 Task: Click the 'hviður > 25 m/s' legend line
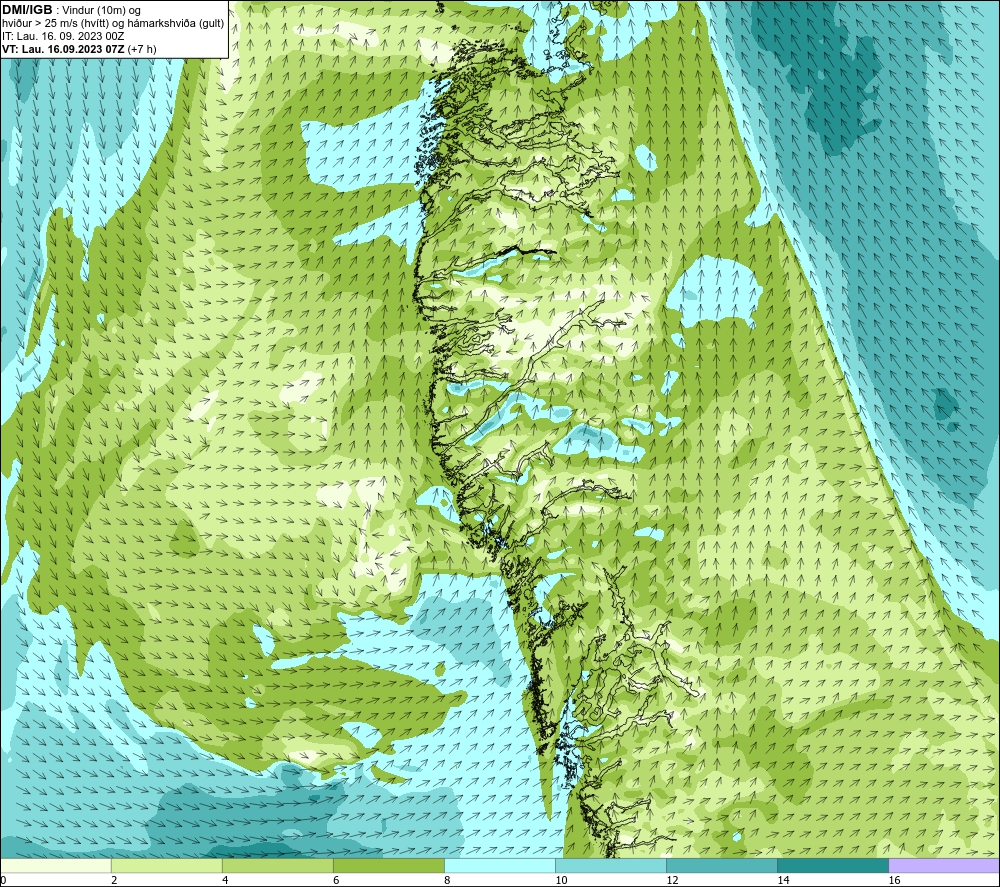tap(113, 24)
